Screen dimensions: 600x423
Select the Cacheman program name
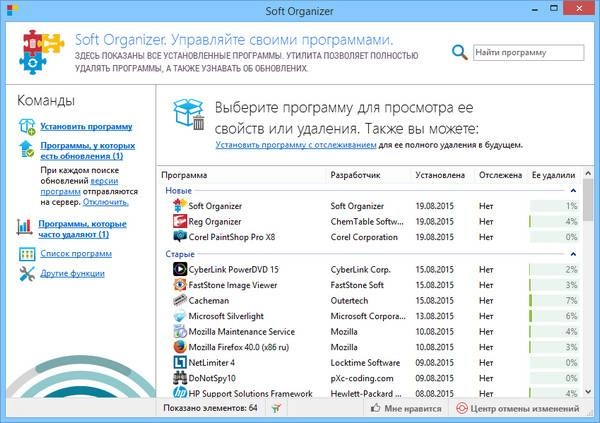click(x=209, y=301)
